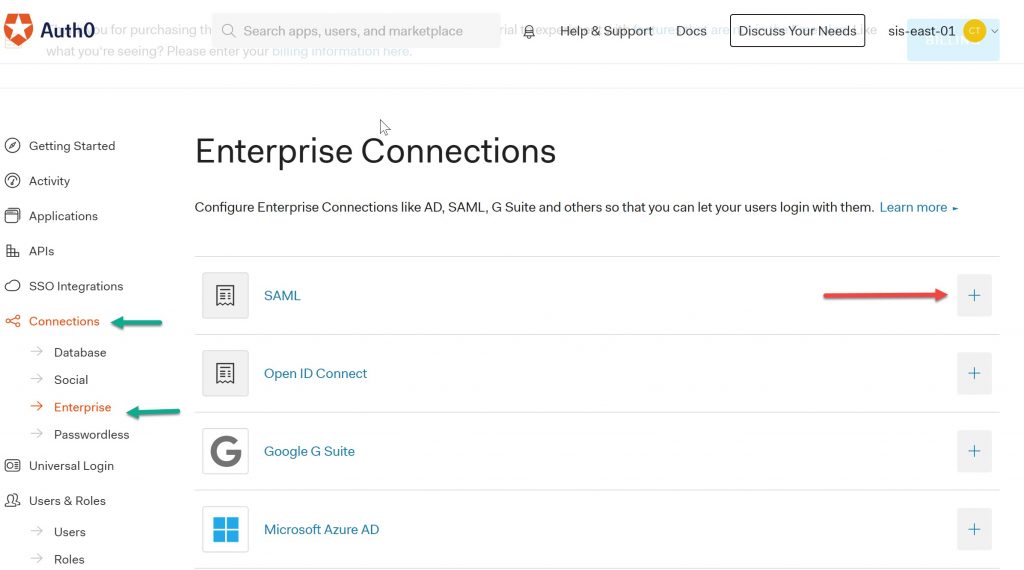Screen dimensions: 1024x570
Task: Add a new SAML connection
Action: tap(974, 295)
